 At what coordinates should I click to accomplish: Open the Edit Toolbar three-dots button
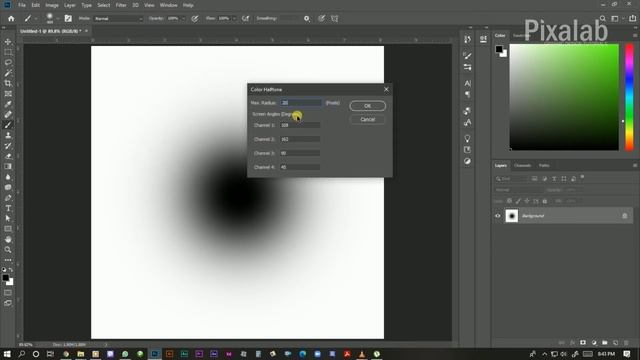coord(8,260)
